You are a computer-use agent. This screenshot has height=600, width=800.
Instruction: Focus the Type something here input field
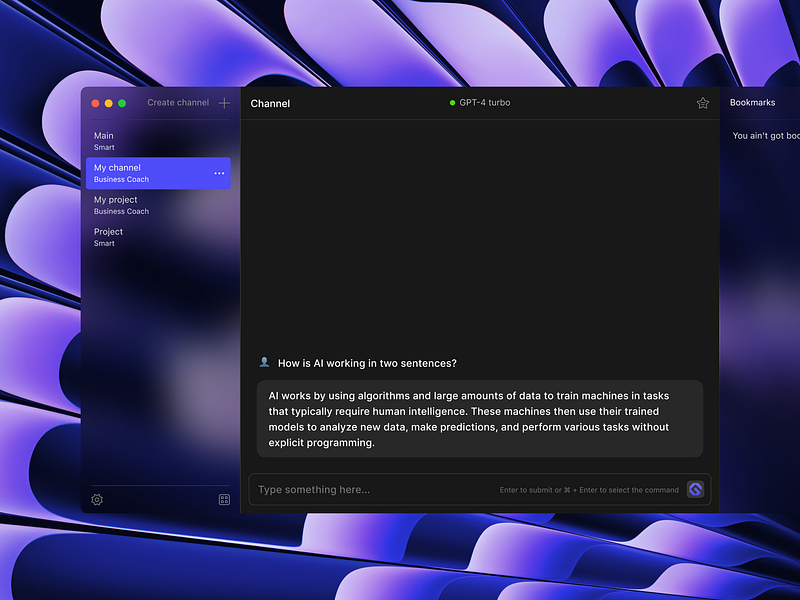click(480, 489)
